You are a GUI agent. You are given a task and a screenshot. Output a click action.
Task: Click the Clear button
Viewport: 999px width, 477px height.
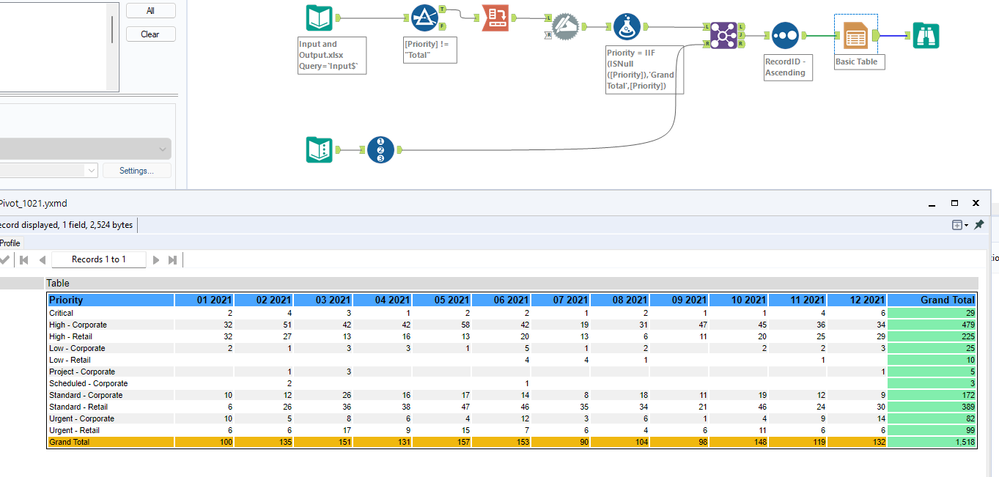(x=150, y=34)
